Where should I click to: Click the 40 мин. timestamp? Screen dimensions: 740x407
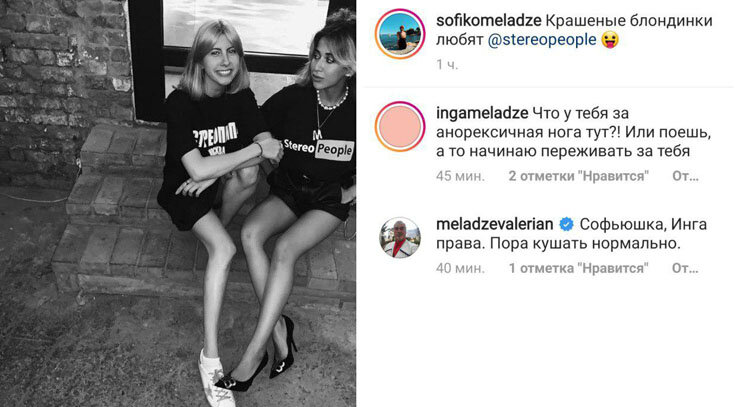(x=460, y=268)
